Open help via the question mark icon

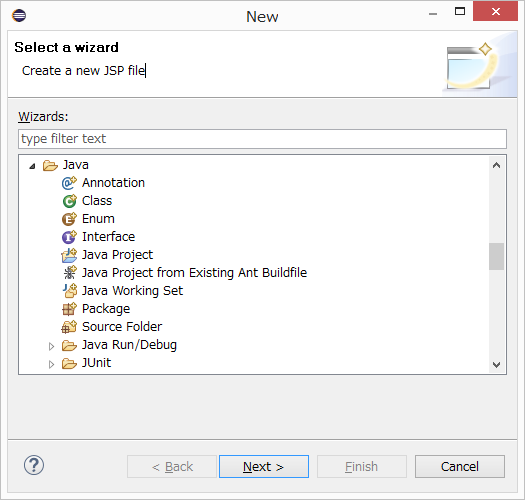point(34,466)
